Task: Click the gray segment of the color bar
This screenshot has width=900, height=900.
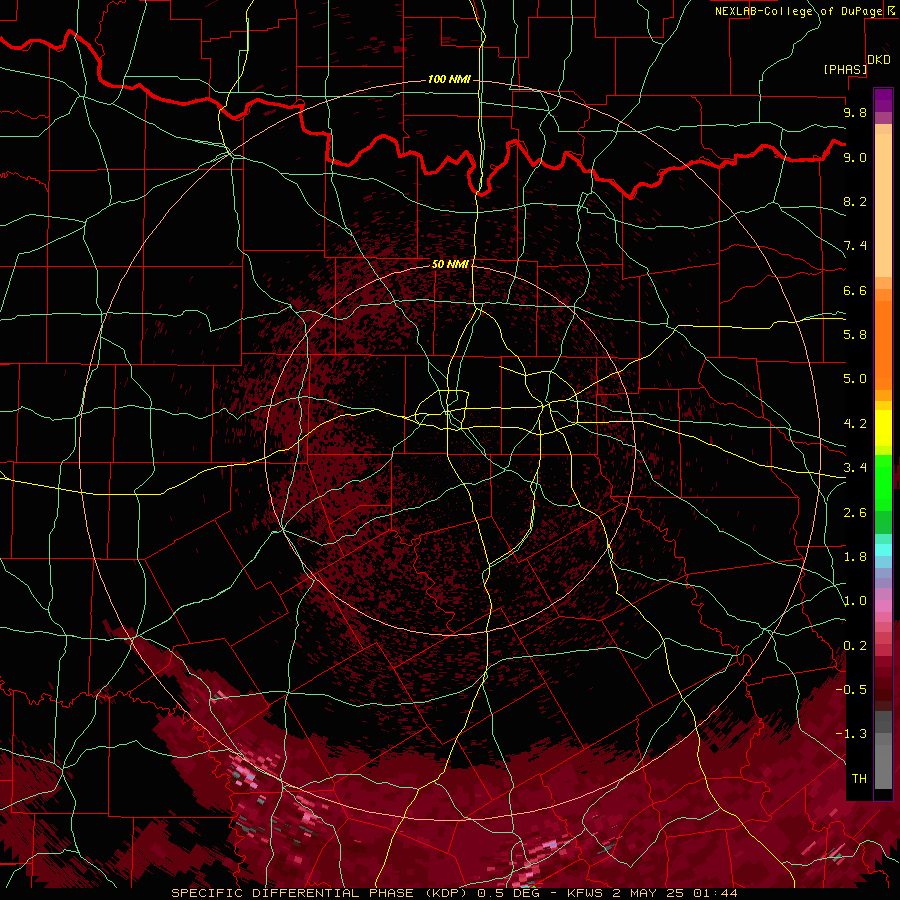Action: [883, 749]
